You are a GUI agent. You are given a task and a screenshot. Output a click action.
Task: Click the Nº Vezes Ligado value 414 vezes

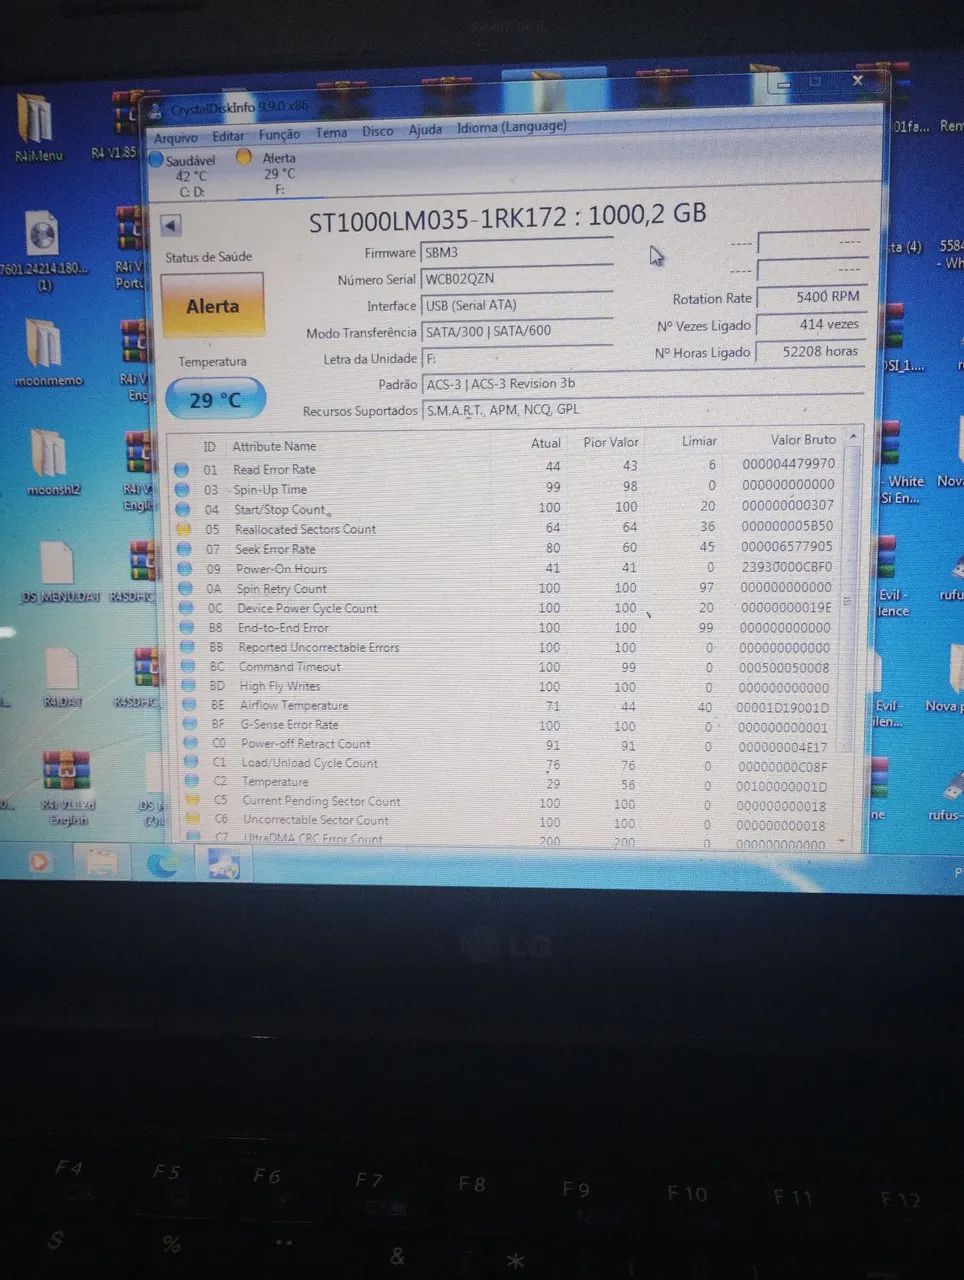(x=811, y=324)
